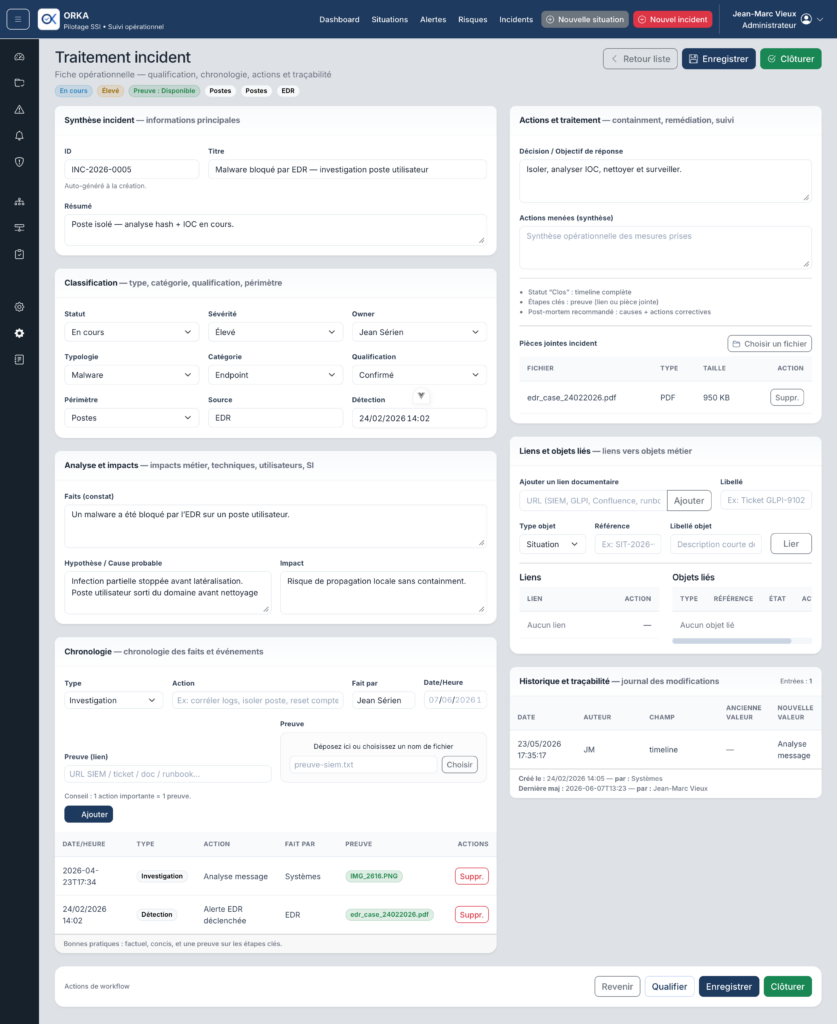Click the Qualifier workflow button
This screenshot has width=837, height=1024.
point(669,986)
